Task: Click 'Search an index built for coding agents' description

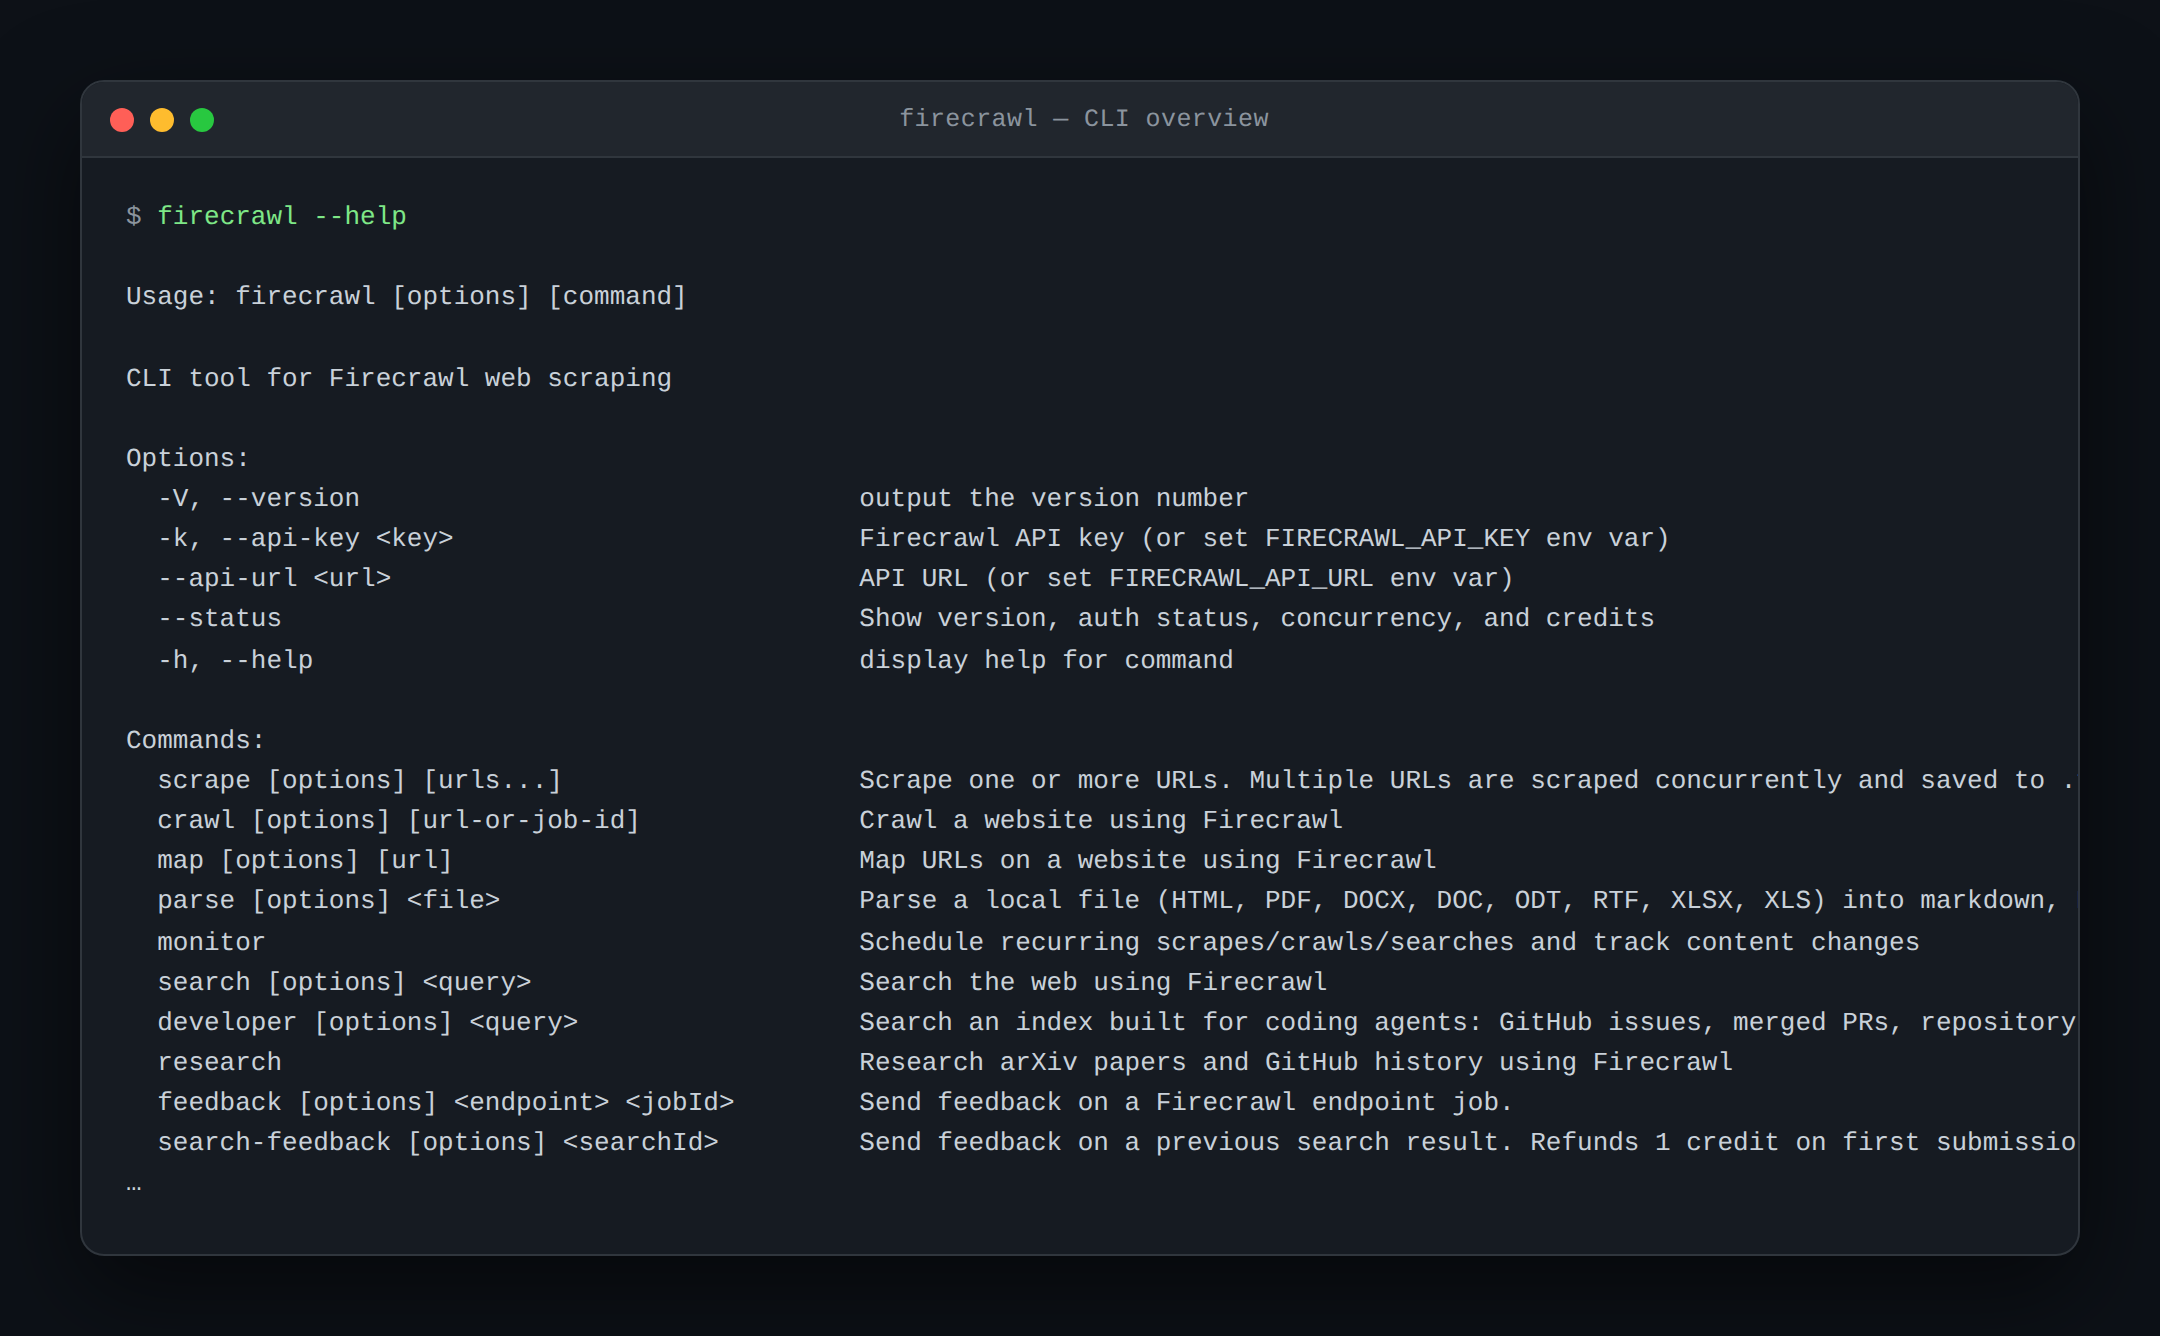Action: (x=1467, y=1022)
